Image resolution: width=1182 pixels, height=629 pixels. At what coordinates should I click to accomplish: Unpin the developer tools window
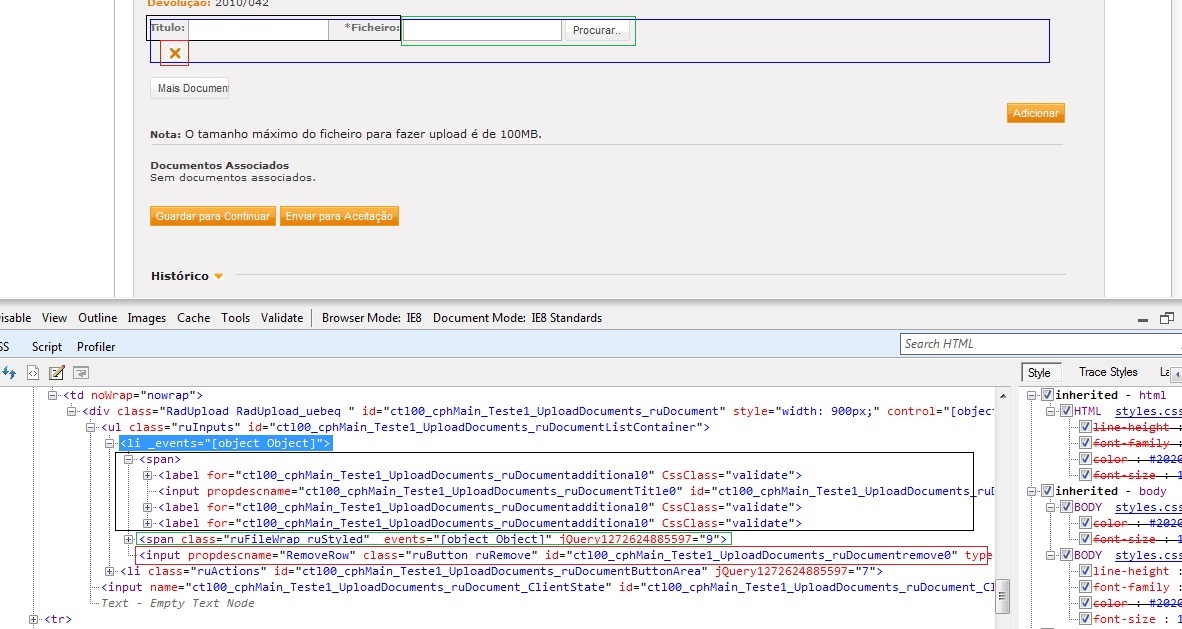tap(1167, 318)
